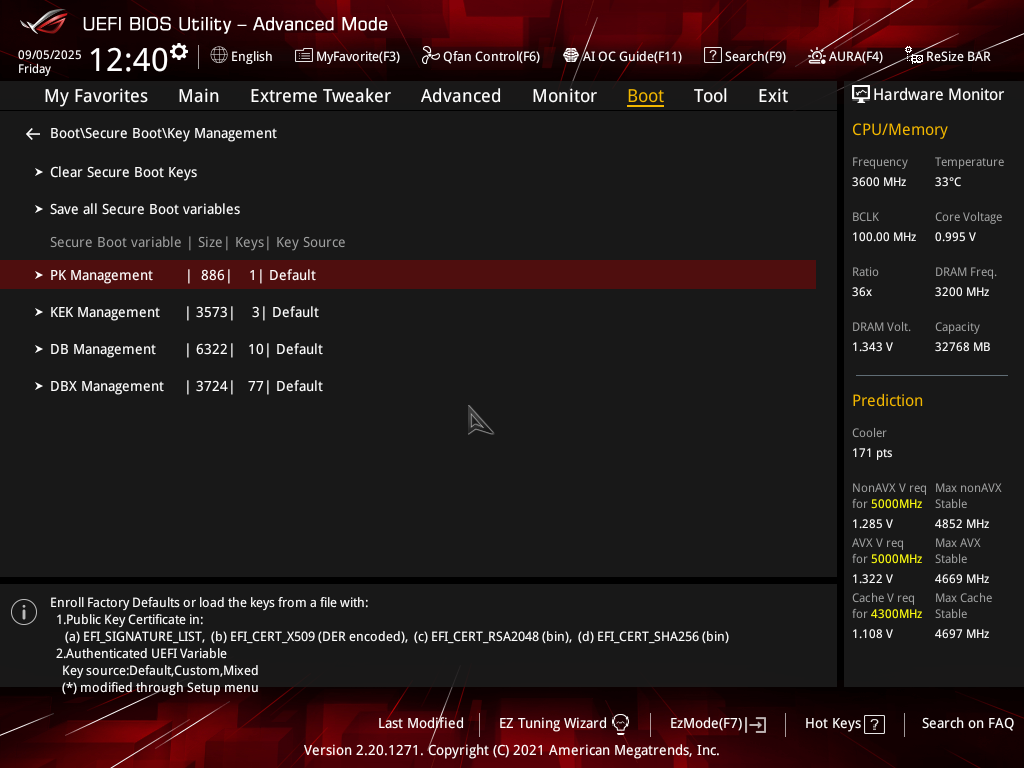Click the 12:40 clock display

[129, 59]
